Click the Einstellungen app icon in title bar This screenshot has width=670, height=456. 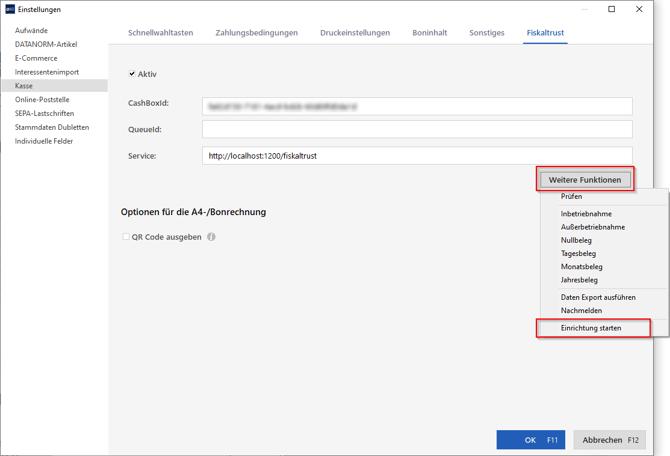pyautogui.click(x=10, y=9)
